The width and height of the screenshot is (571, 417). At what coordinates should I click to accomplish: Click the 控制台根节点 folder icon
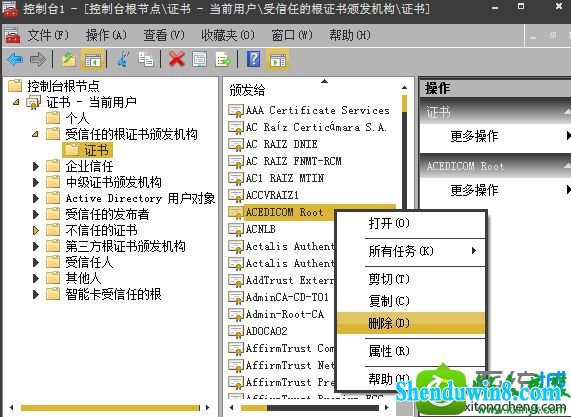pyautogui.click(x=15, y=86)
